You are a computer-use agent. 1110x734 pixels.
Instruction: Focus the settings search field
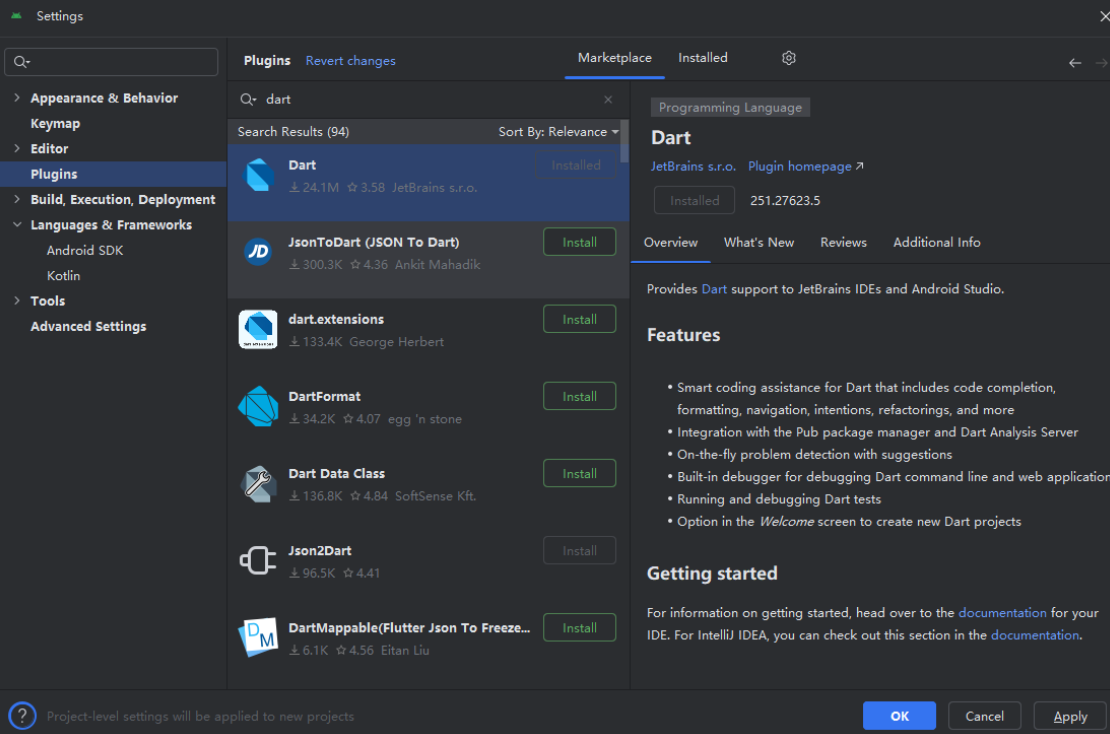pos(111,62)
